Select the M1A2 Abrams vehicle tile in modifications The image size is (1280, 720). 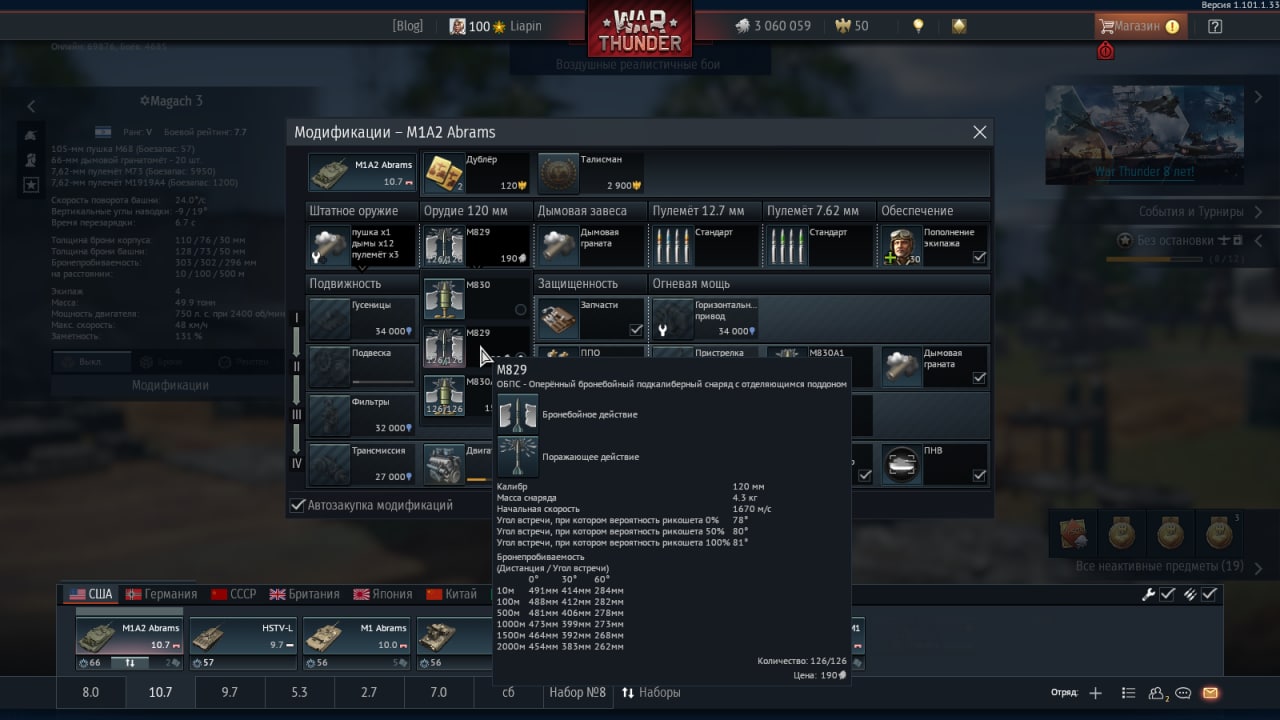[362, 172]
